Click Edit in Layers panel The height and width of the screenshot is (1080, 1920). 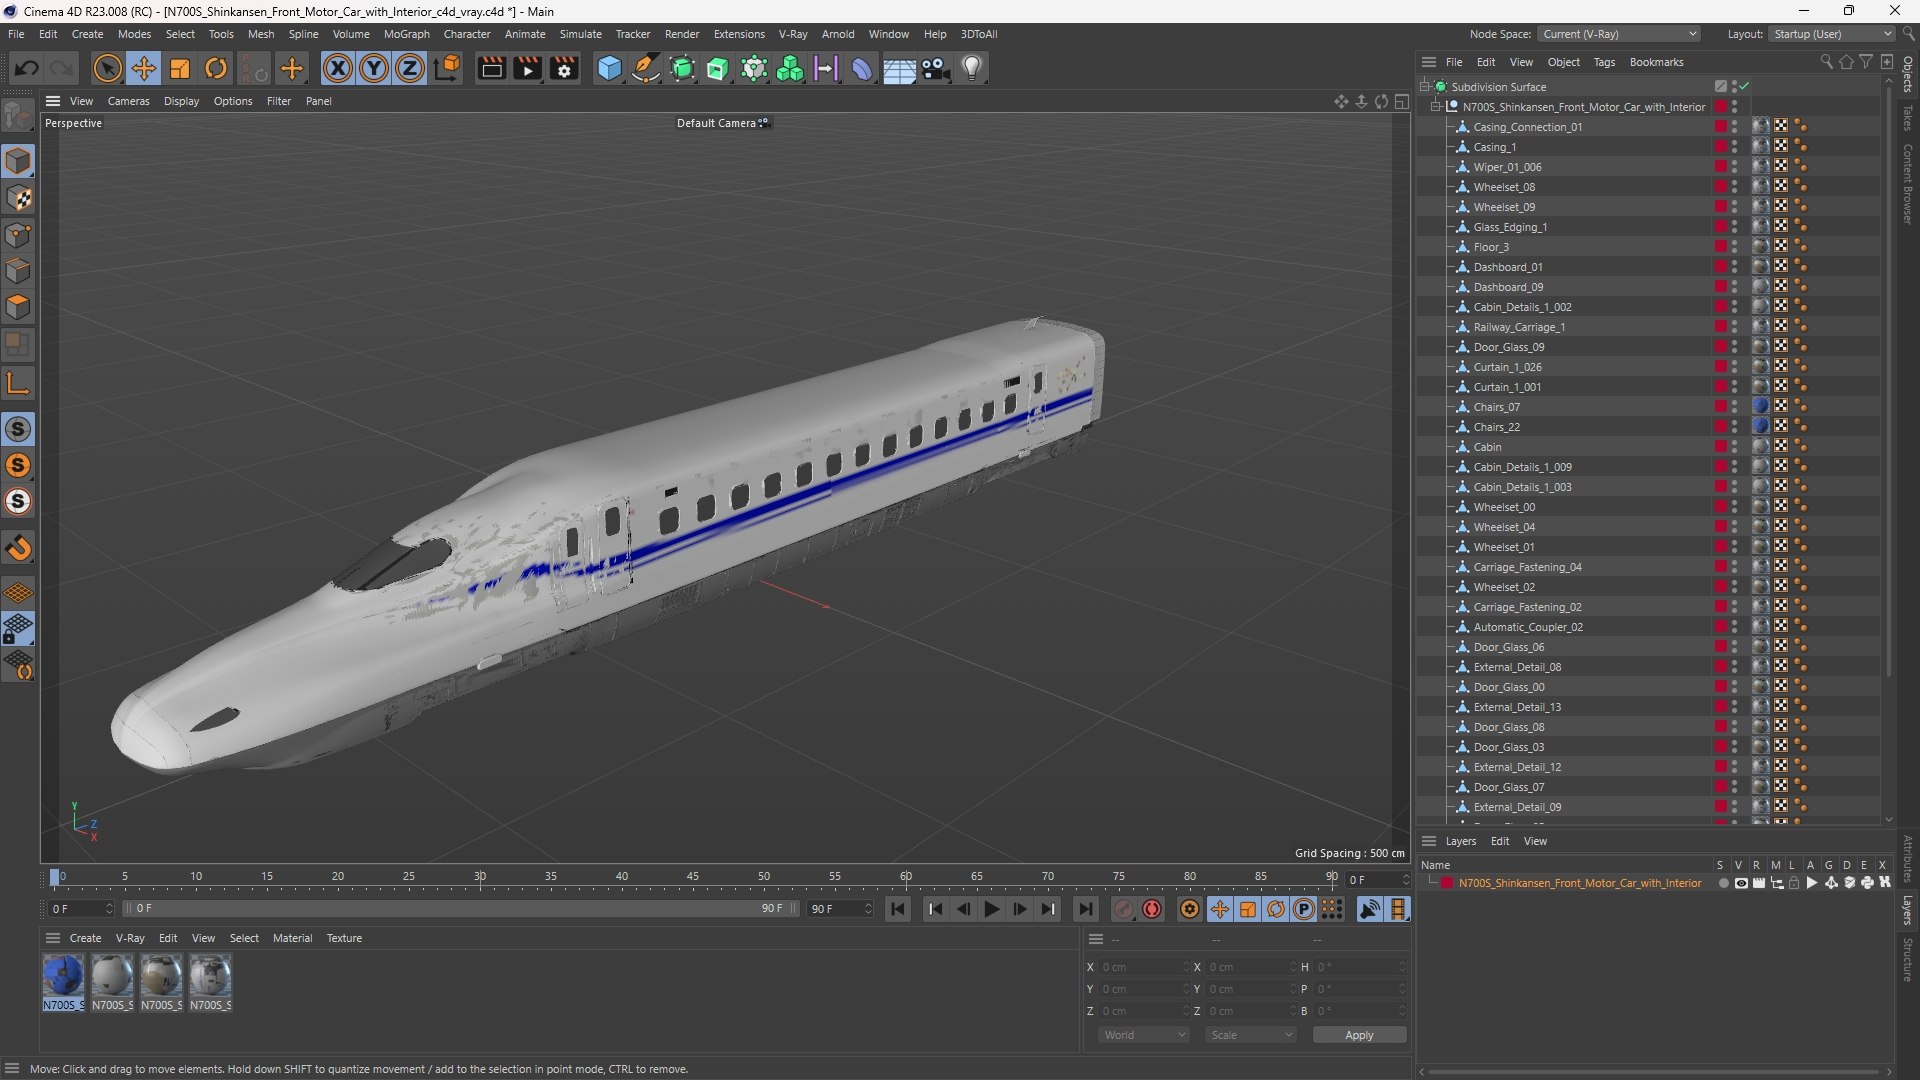click(1500, 841)
